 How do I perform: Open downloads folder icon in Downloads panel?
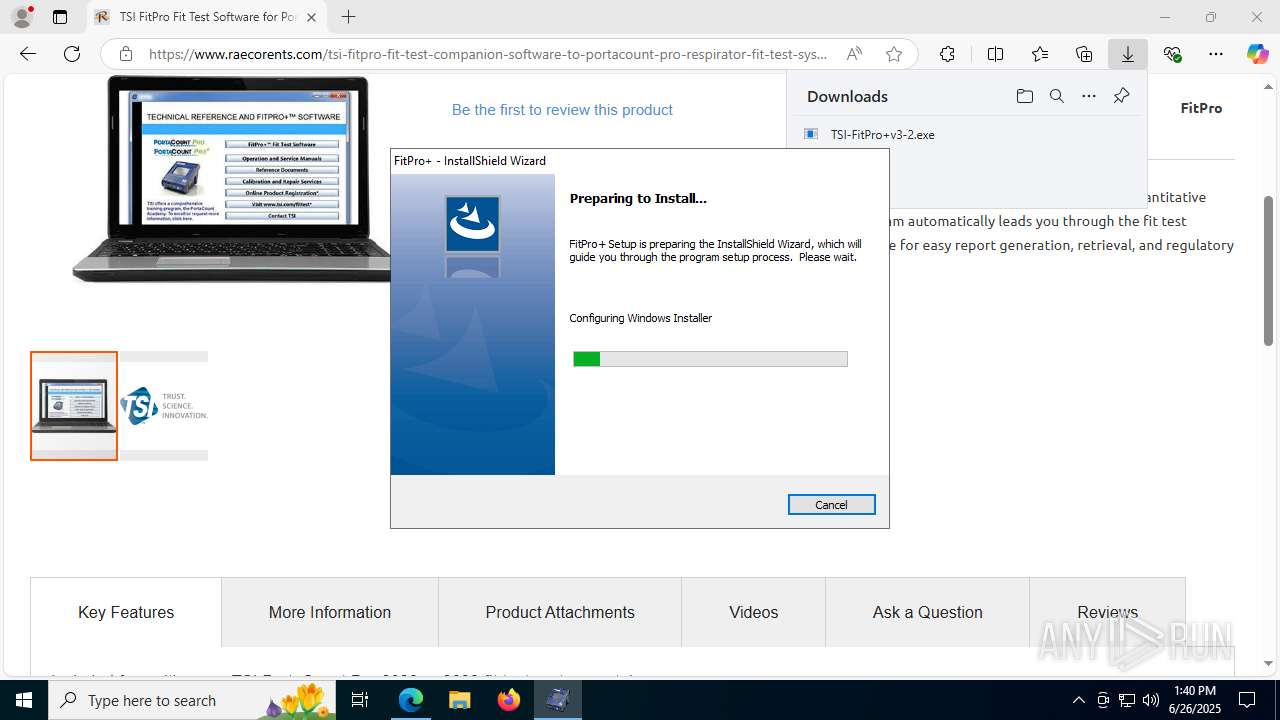point(1024,96)
